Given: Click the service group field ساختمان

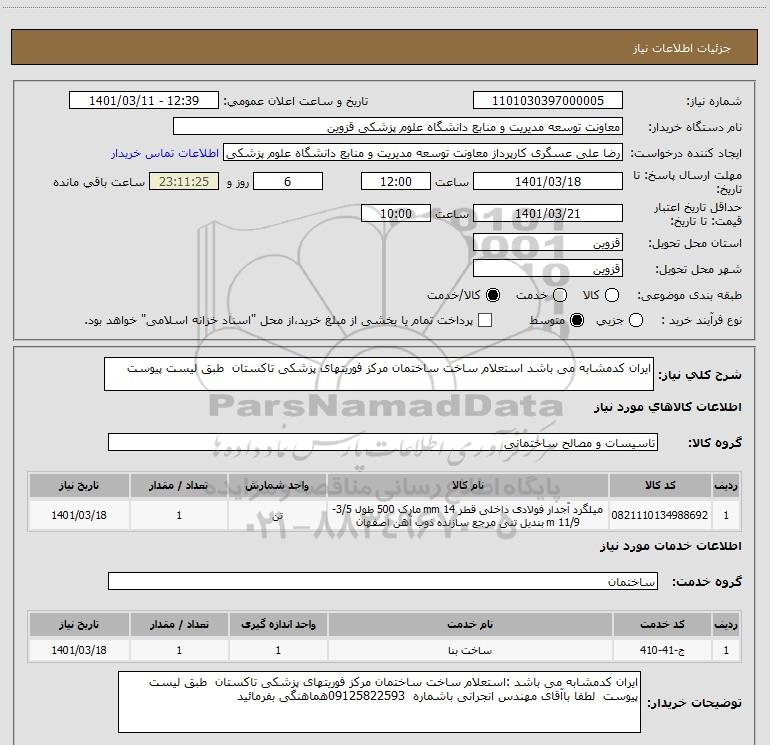Looking at the screenshot, I should pyautogui.click(x=383, y=581).
